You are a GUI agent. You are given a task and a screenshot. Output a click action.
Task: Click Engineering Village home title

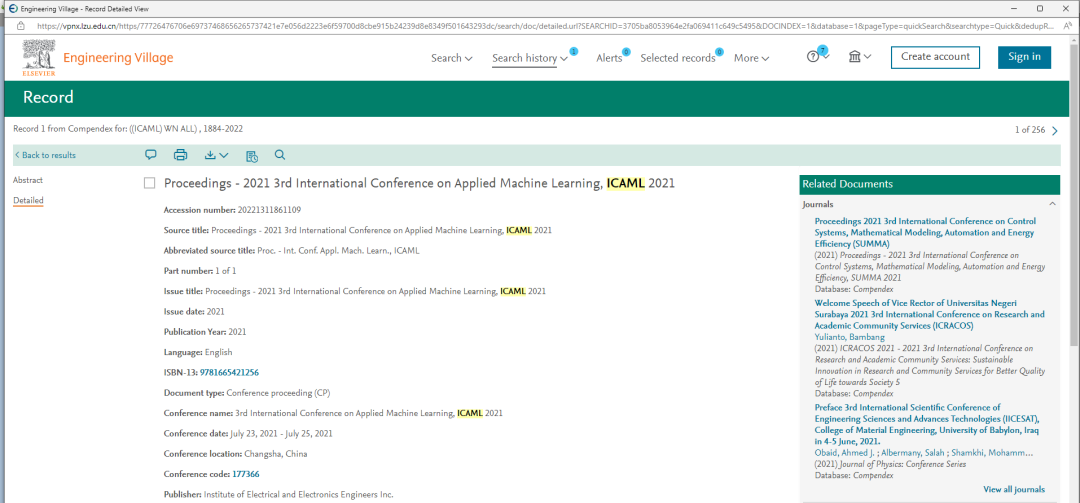point(118,58)
